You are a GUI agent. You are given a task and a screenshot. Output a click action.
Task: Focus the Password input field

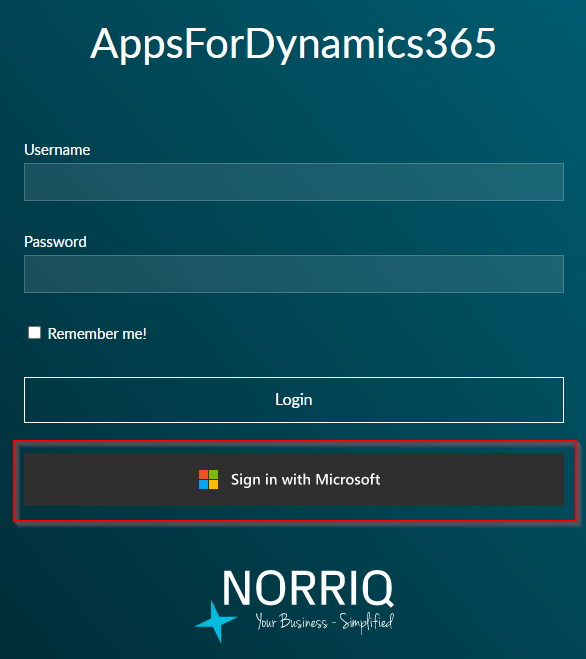pos(294,274)
